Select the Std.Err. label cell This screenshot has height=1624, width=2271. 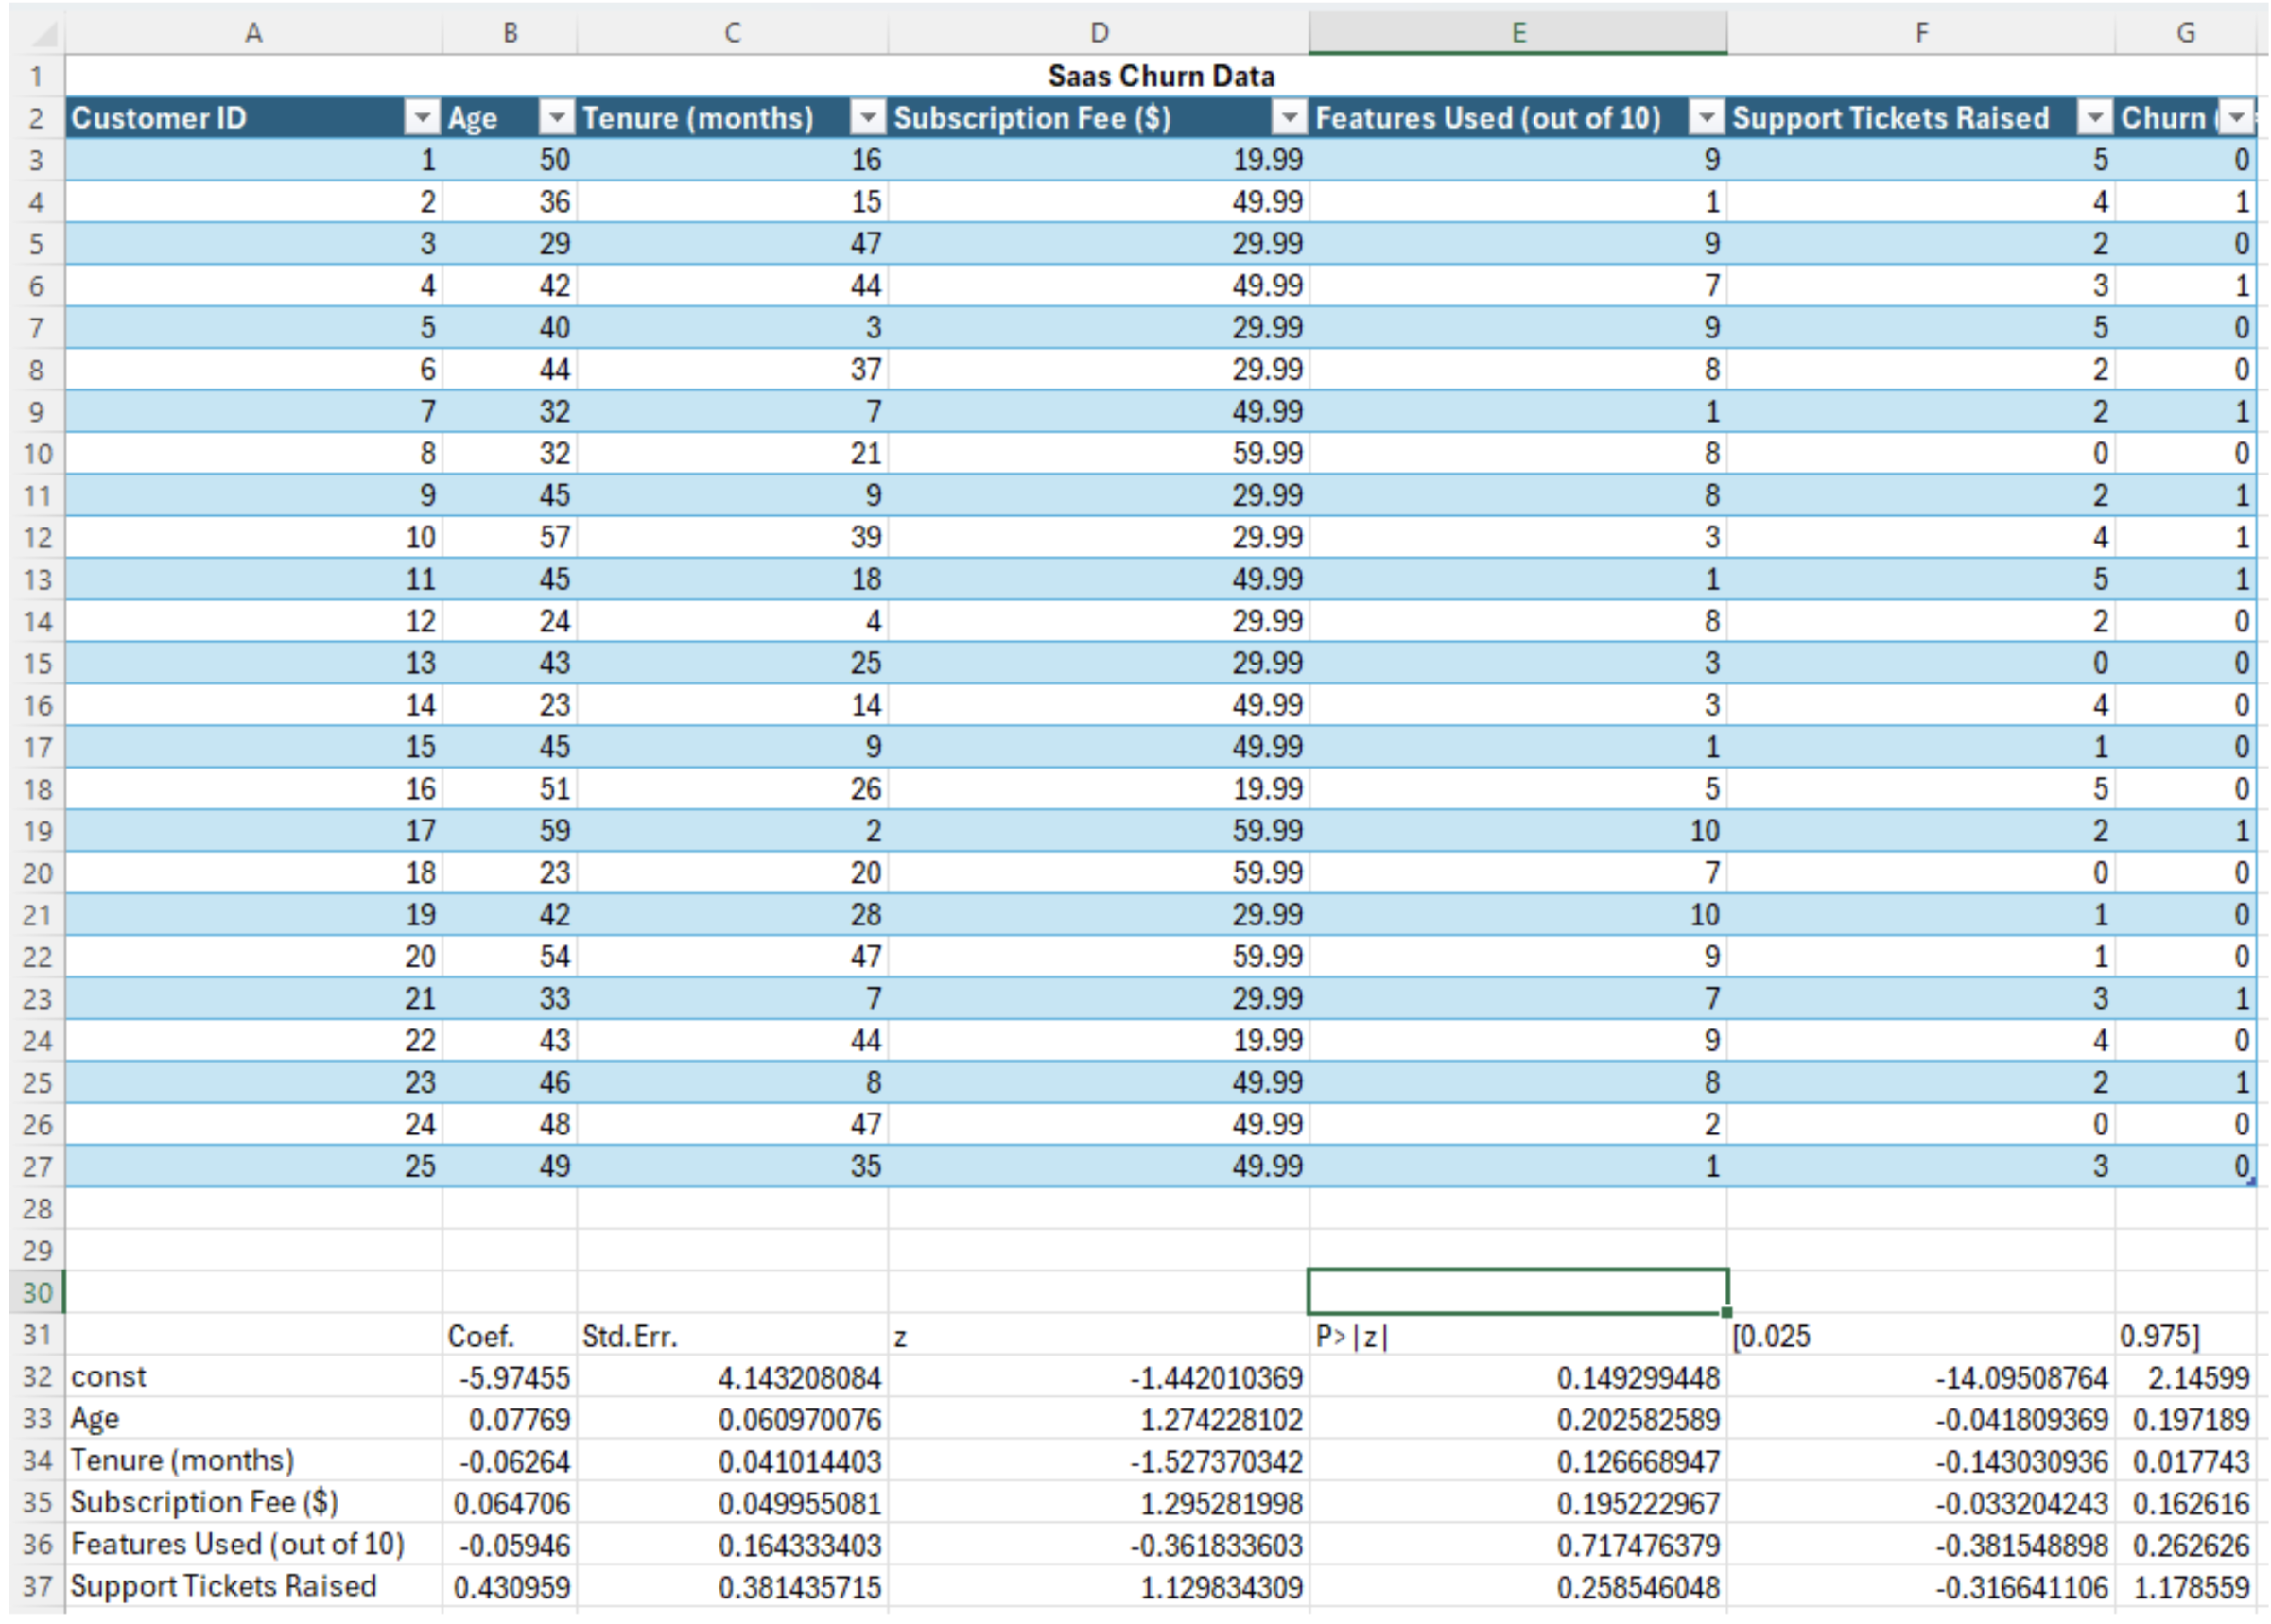click(x=732, y=1336)
